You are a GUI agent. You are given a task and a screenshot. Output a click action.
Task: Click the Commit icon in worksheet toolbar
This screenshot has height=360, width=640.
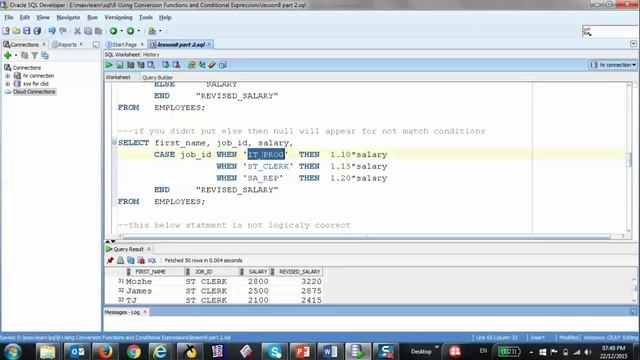coord(165,65)
